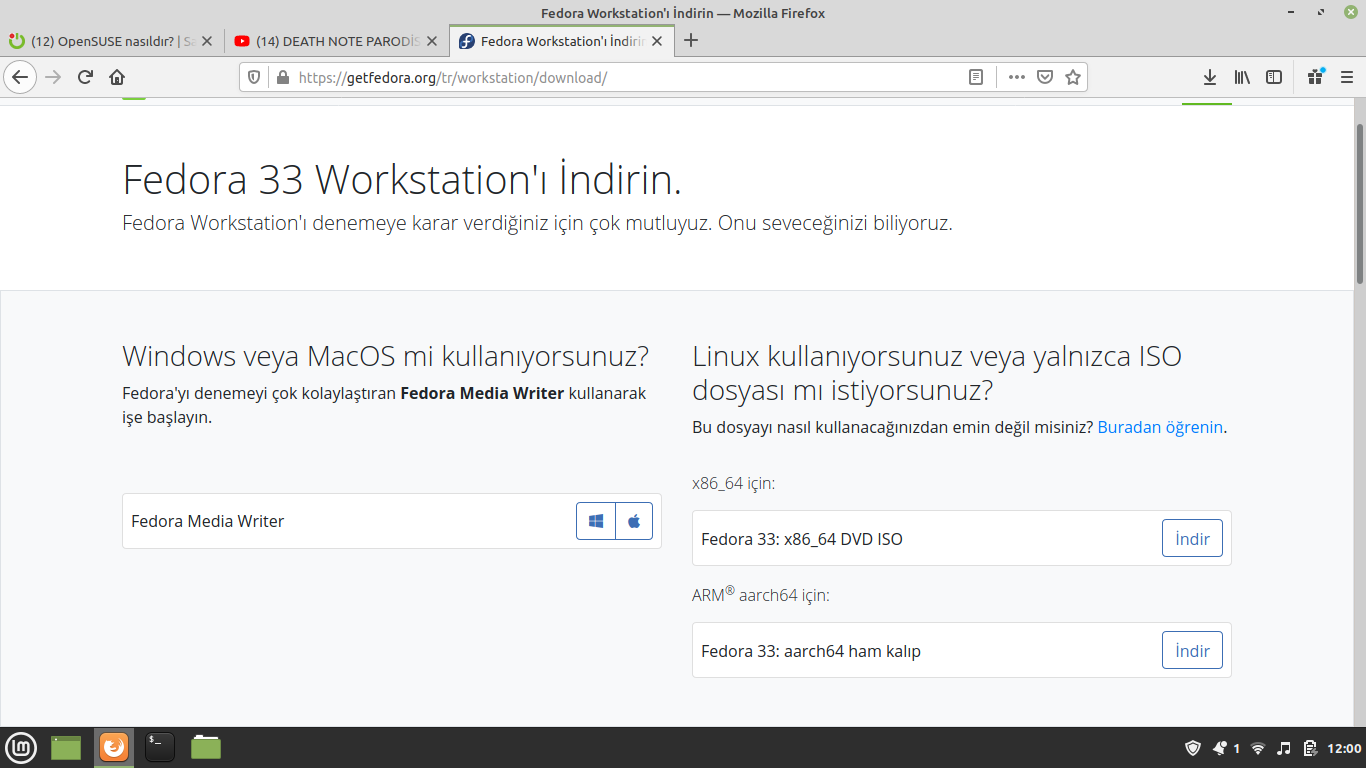Close the Fedora Workstation tab
The image size is (1366, 768).
[658, 41]
